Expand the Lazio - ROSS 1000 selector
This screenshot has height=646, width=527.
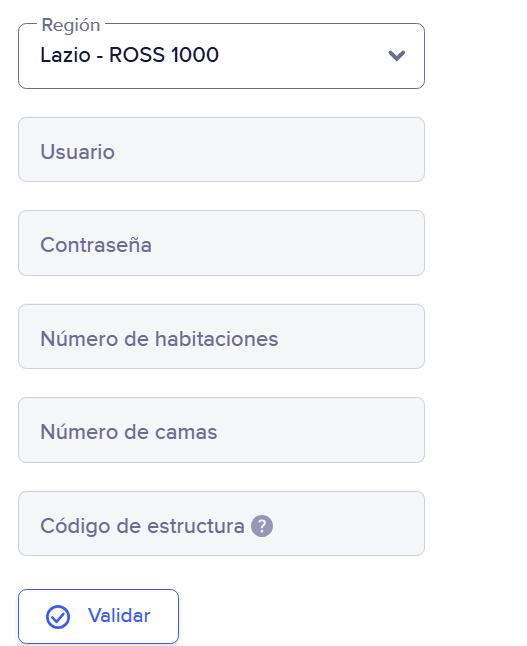tap(221, 56)
